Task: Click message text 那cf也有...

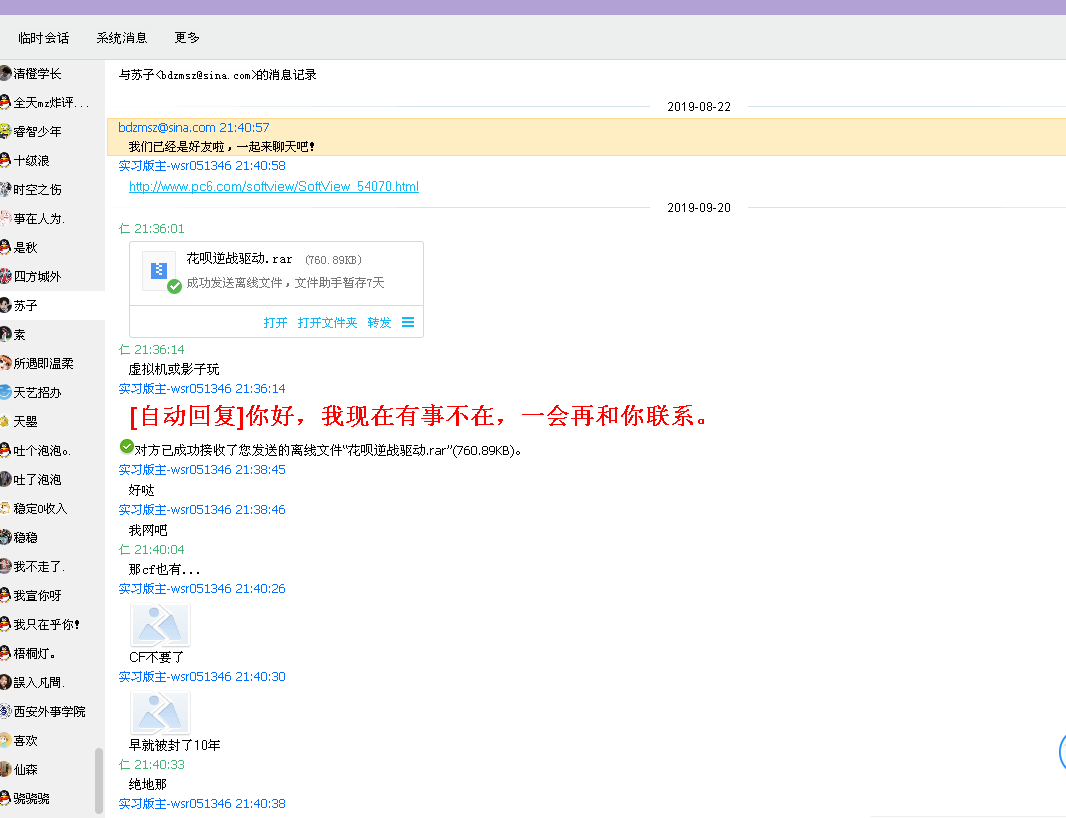Action: click(164, 569)
